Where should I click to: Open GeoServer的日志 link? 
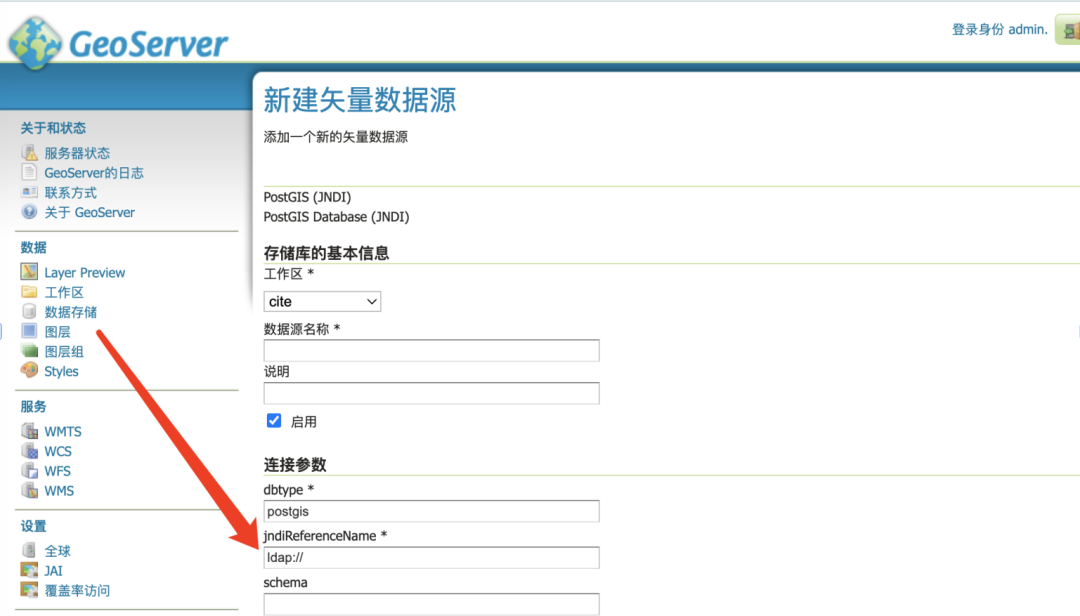[94, 173]
